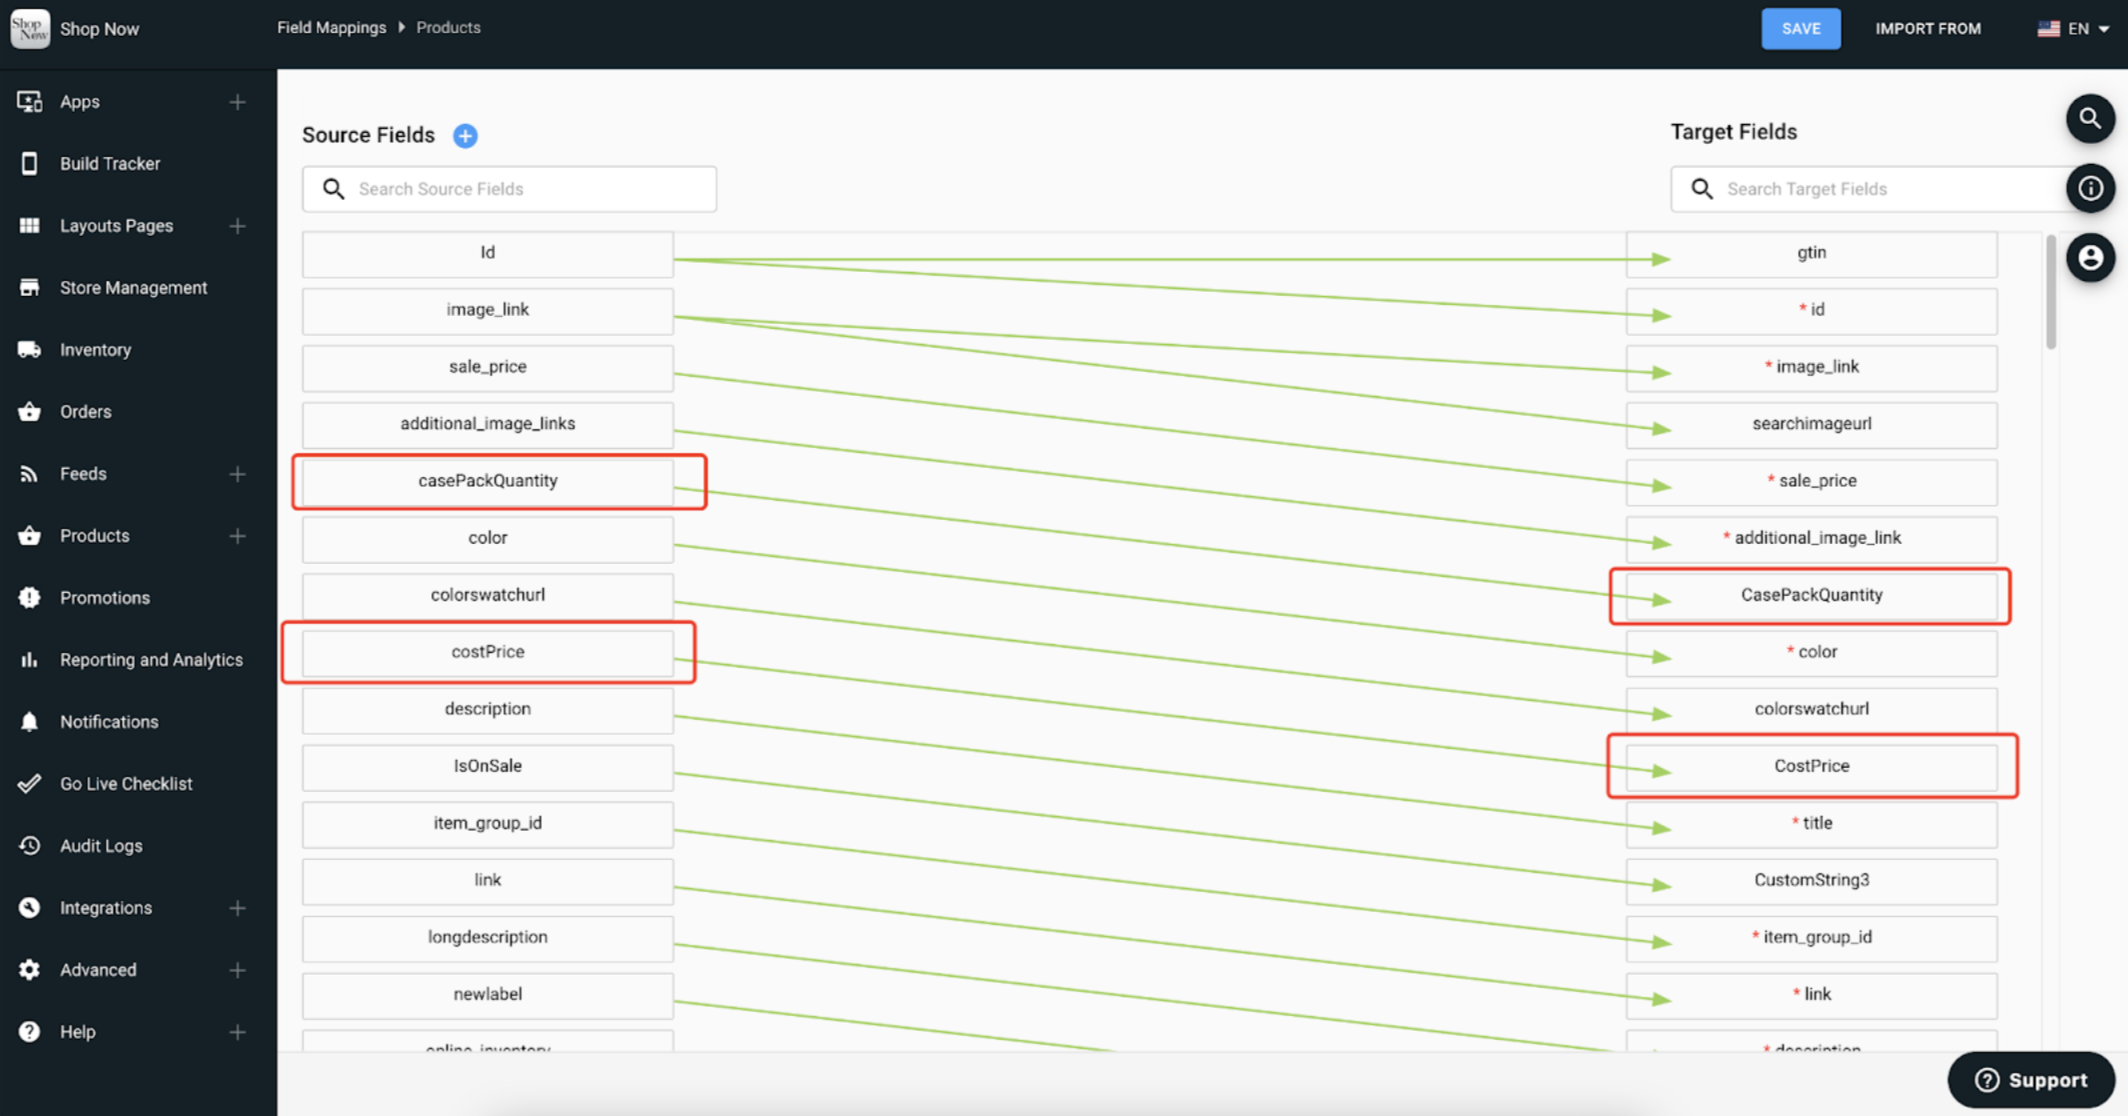
Task: Expand the Layouts Pages submenu
Action: point(237,226)
